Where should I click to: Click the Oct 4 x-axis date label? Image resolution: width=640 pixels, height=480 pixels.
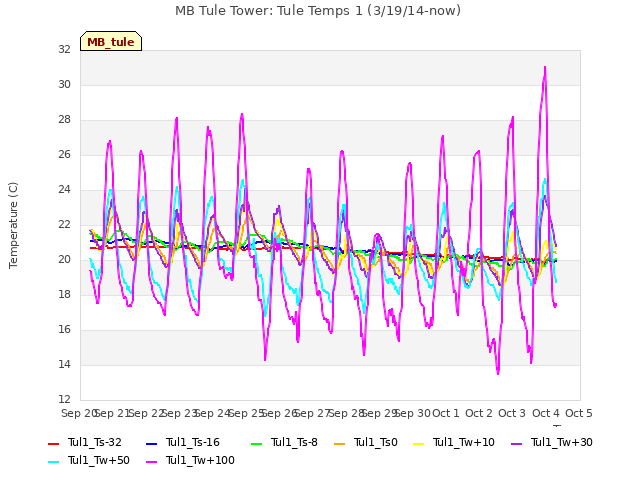546,413
